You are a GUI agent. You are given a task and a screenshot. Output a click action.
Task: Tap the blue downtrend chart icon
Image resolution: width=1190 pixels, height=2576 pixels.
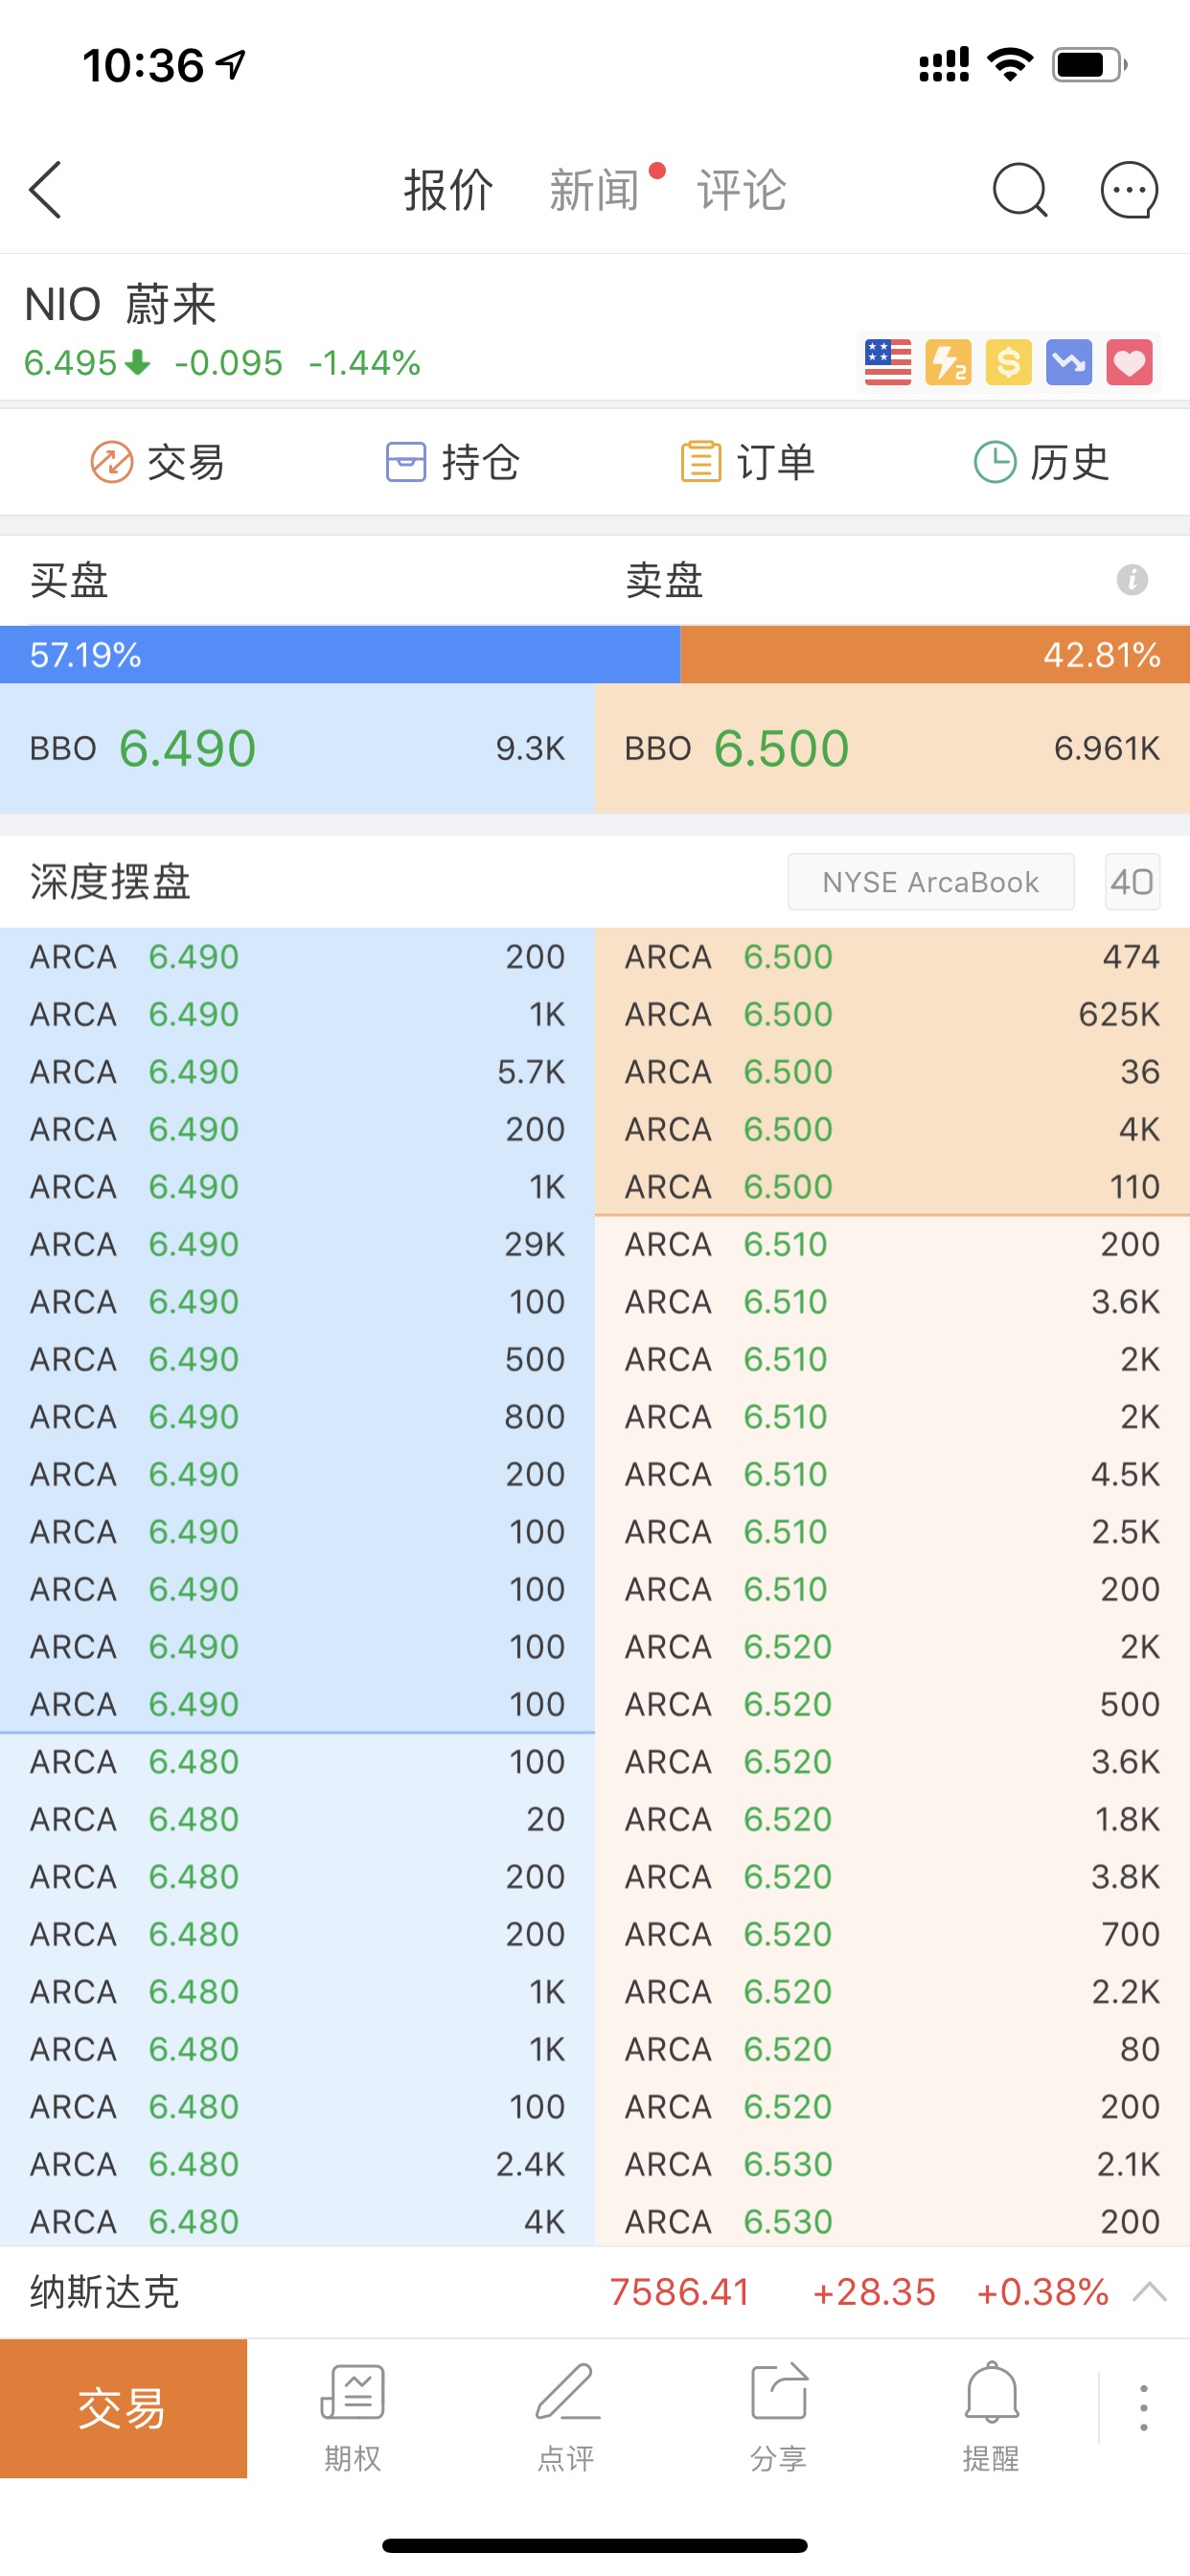[1068, 362]
